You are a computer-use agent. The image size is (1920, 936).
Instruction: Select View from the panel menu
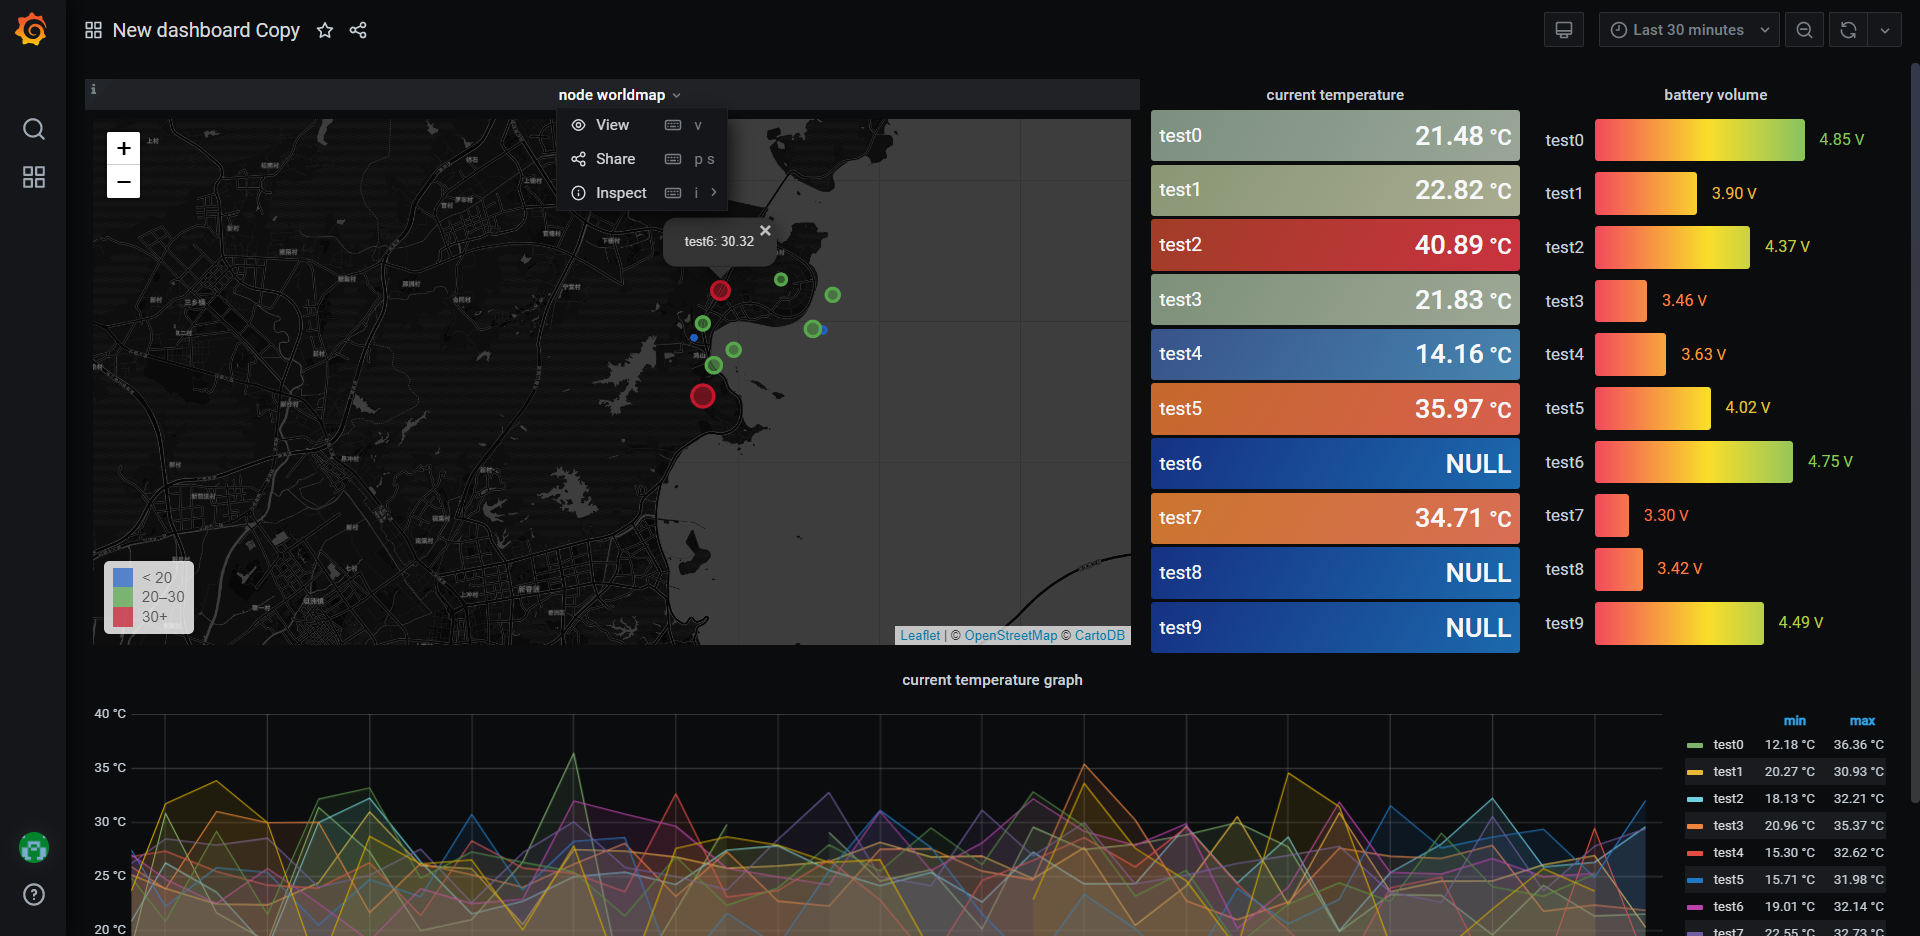[612, 124]
